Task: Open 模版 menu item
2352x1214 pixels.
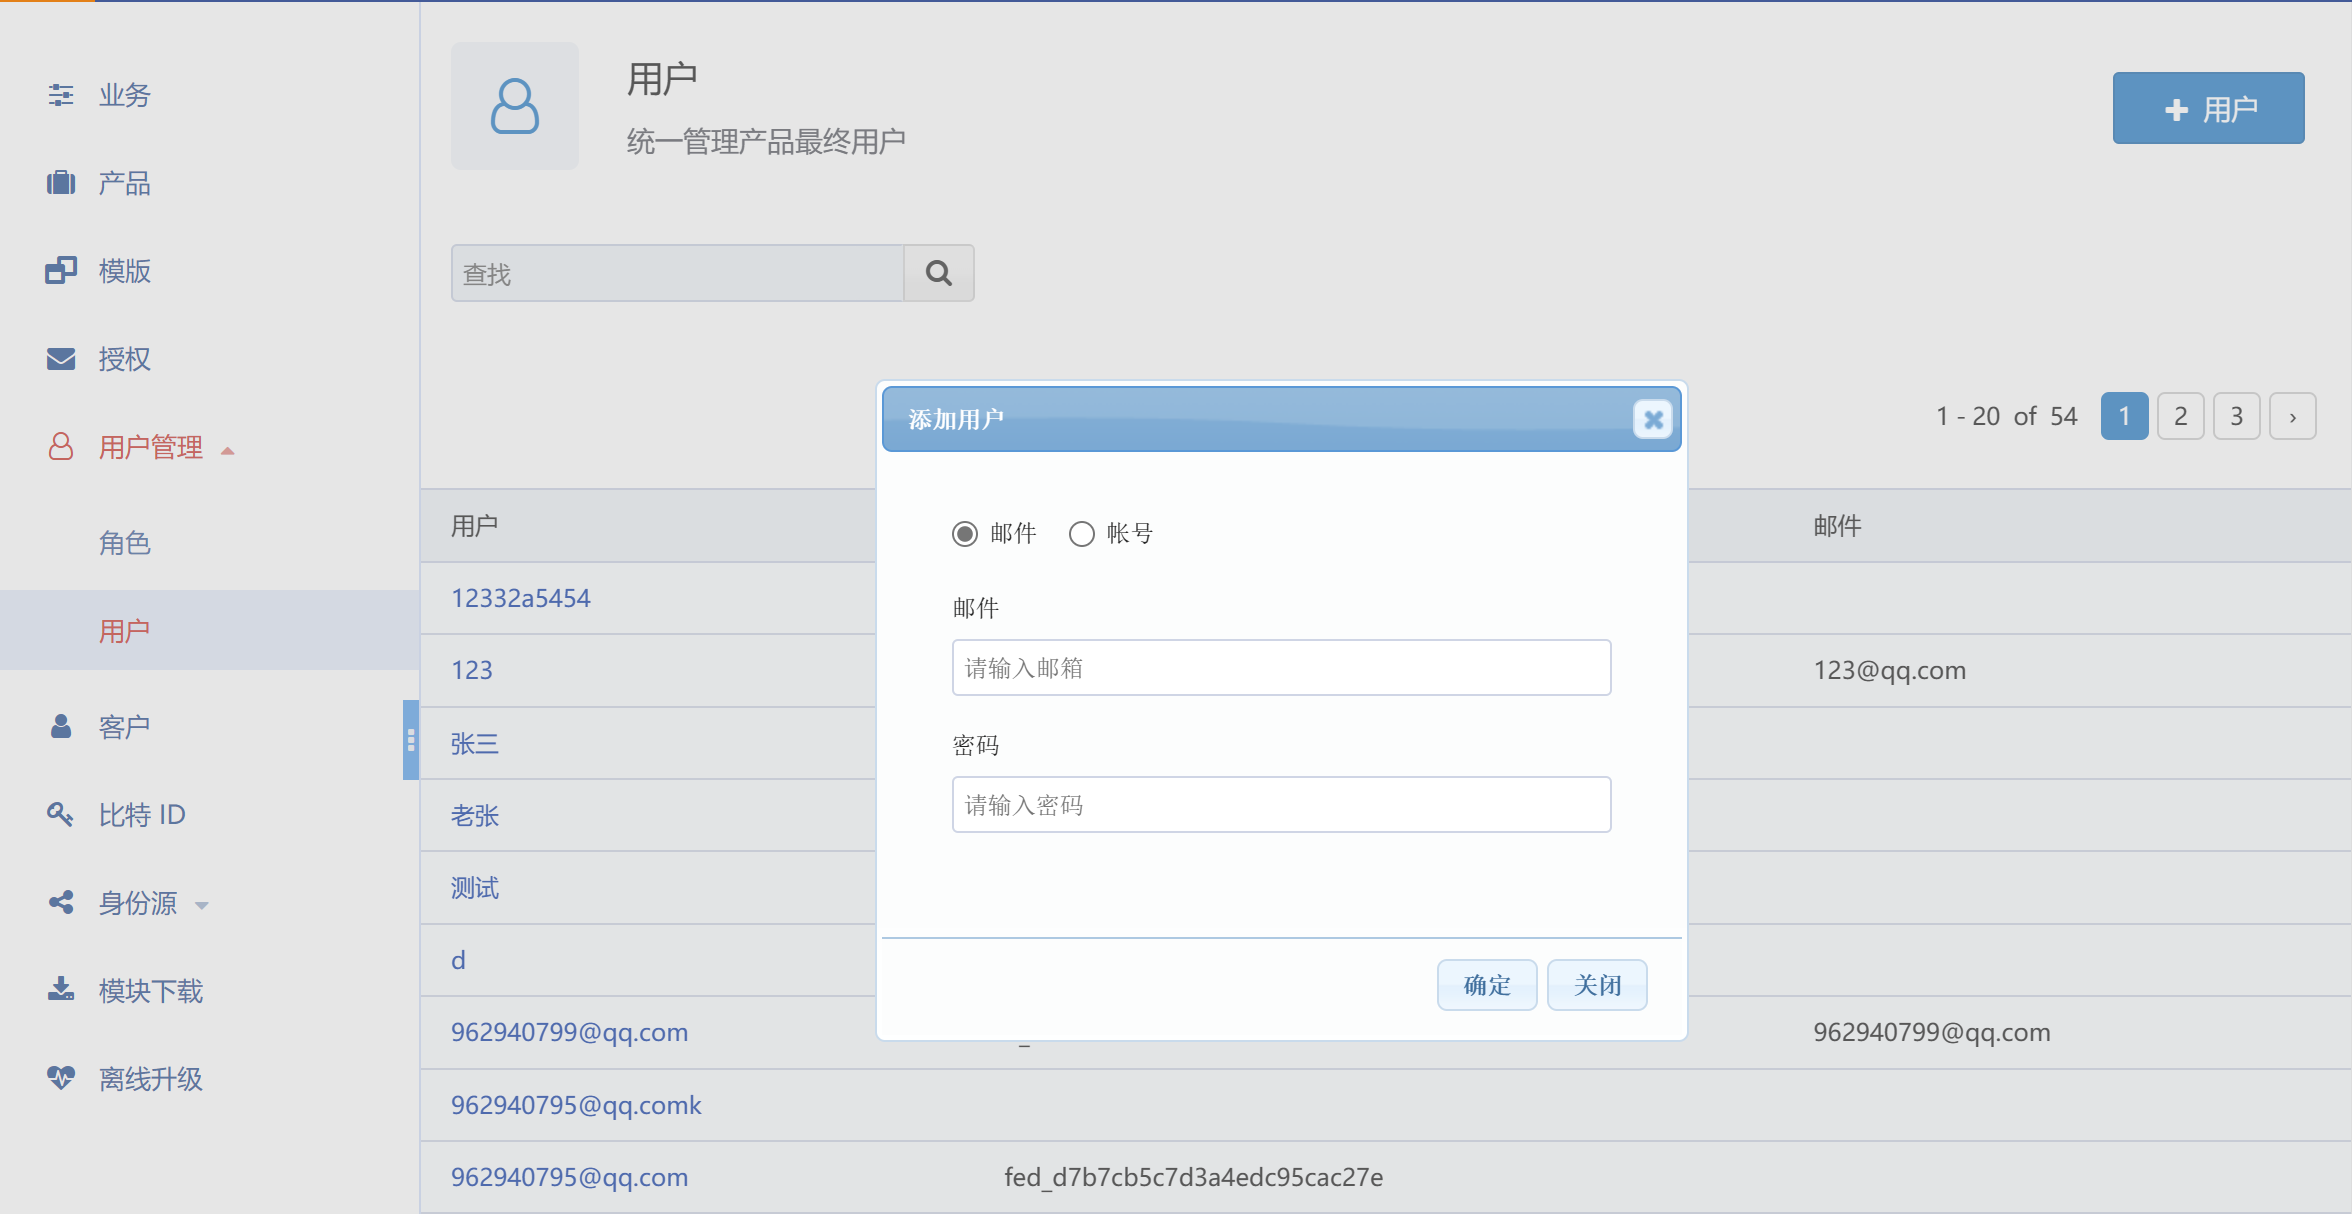Action: pyautogui.click(x=124, y=271)
